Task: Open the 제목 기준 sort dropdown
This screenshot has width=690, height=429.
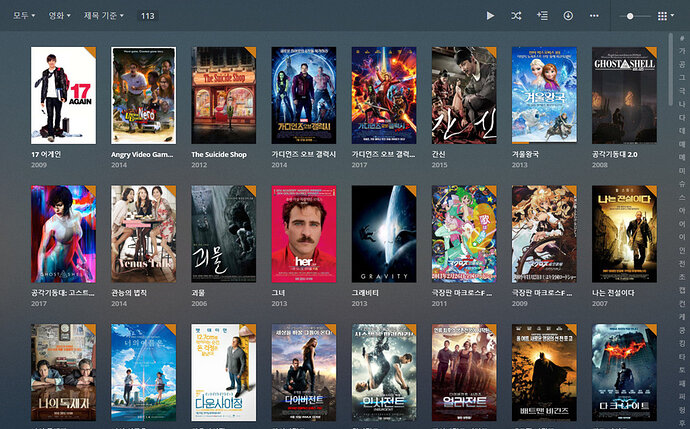Action: [x=104, y=16]
